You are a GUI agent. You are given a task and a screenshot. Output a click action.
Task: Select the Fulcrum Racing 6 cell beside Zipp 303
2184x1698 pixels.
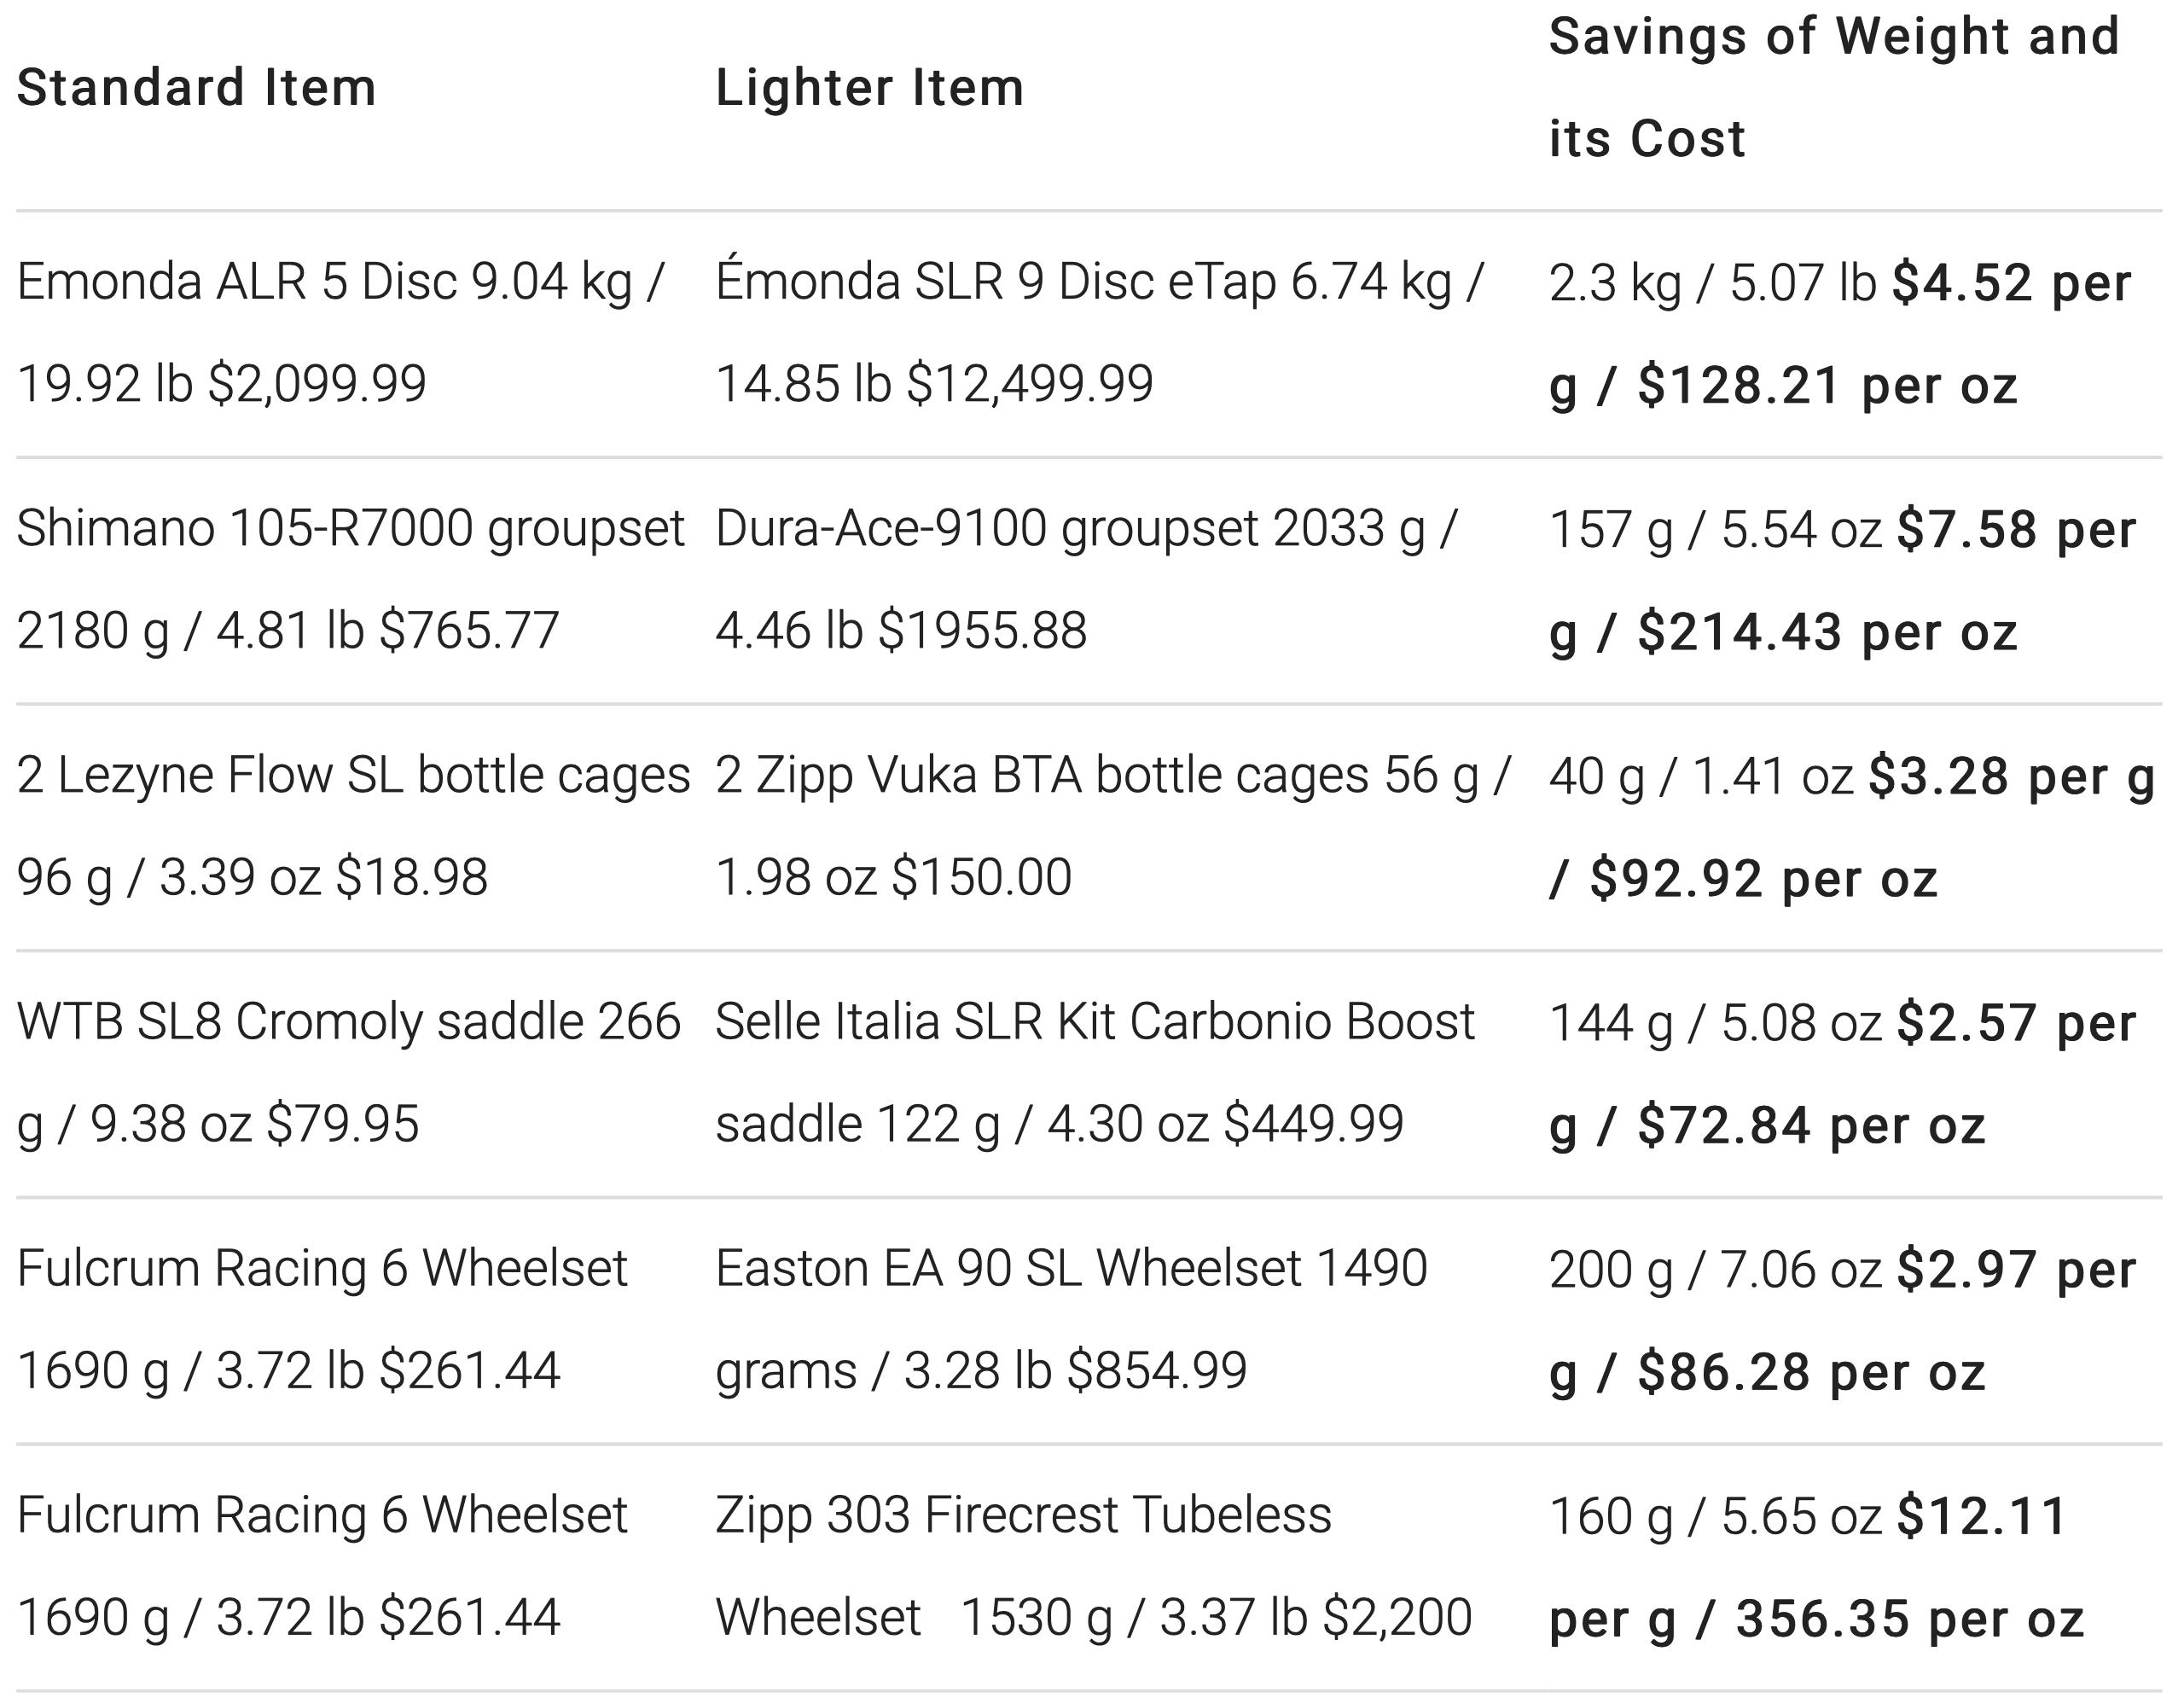click(x=322, y=1566)
